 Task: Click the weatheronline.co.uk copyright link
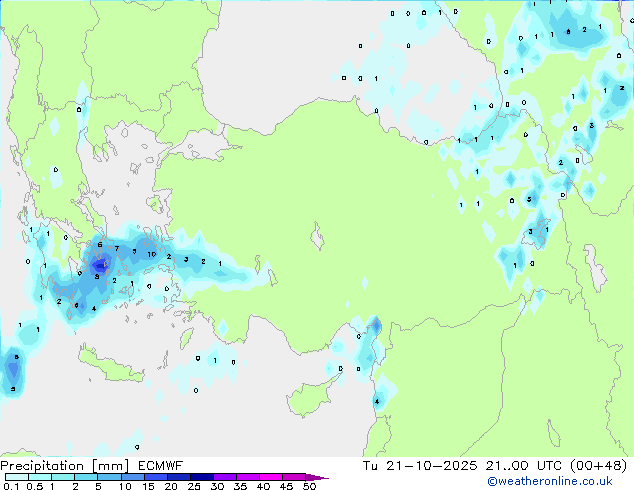click(x=550, y=481)
